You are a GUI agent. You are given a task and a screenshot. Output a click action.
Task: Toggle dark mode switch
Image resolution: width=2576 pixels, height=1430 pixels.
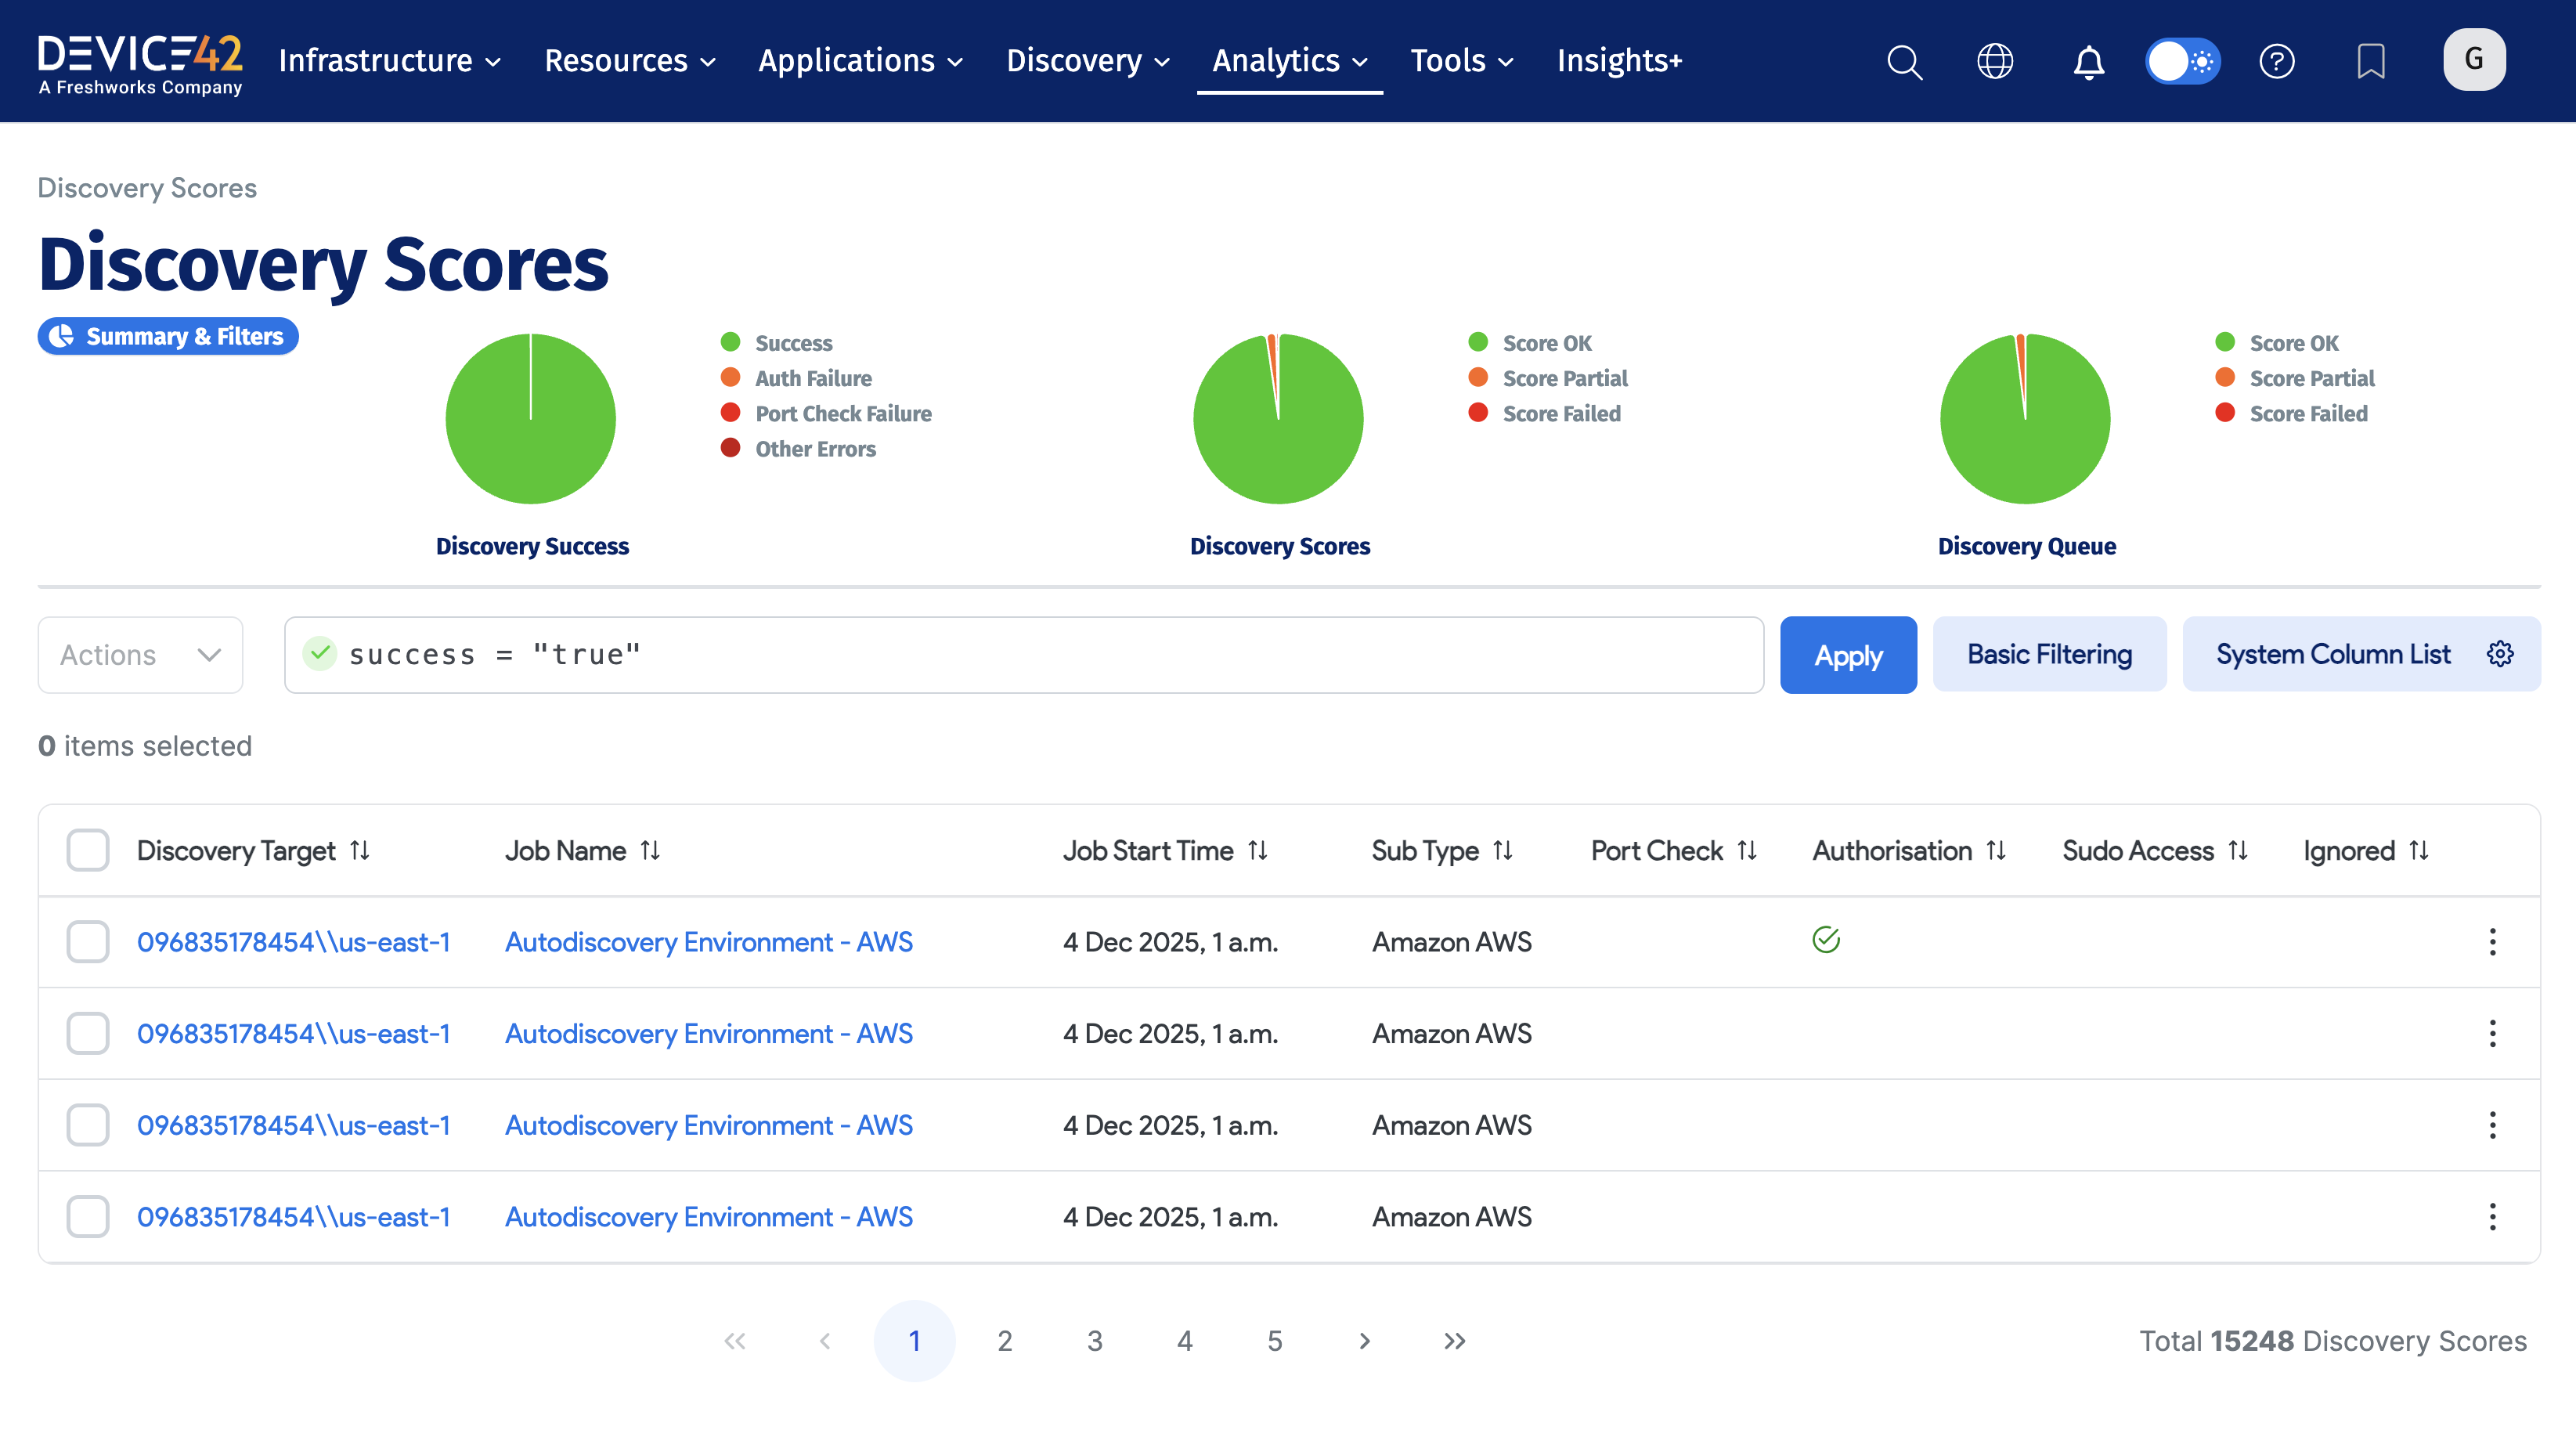coord(2182,61)
